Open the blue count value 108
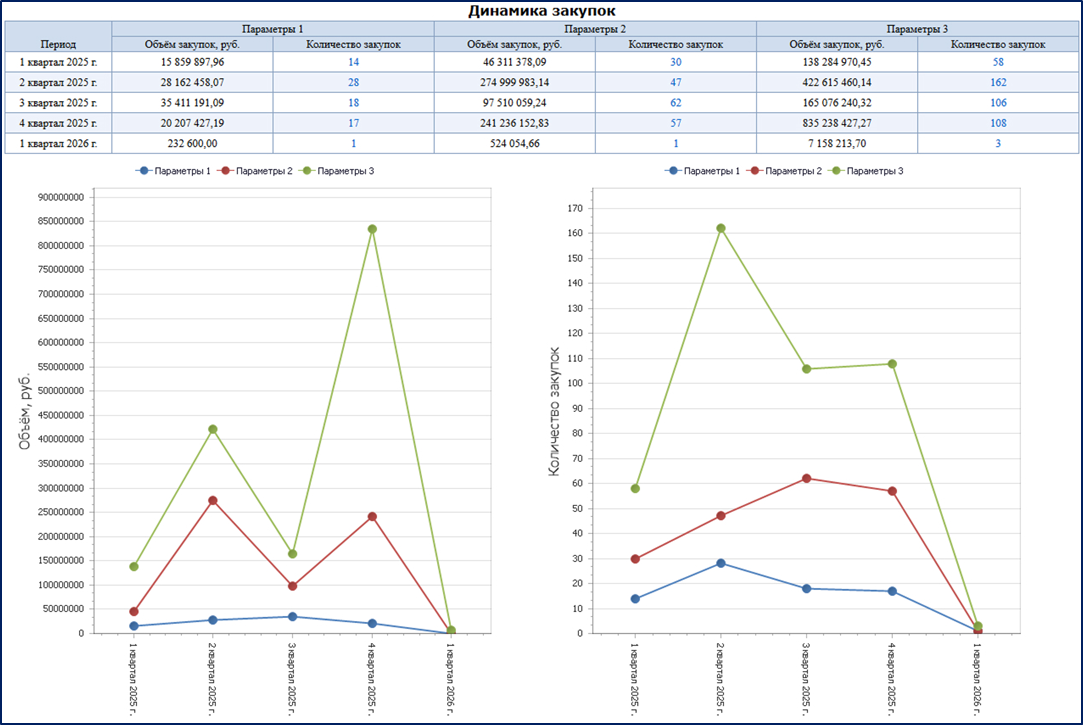This screenshot has height=725, width=1083. pos(998,124)
